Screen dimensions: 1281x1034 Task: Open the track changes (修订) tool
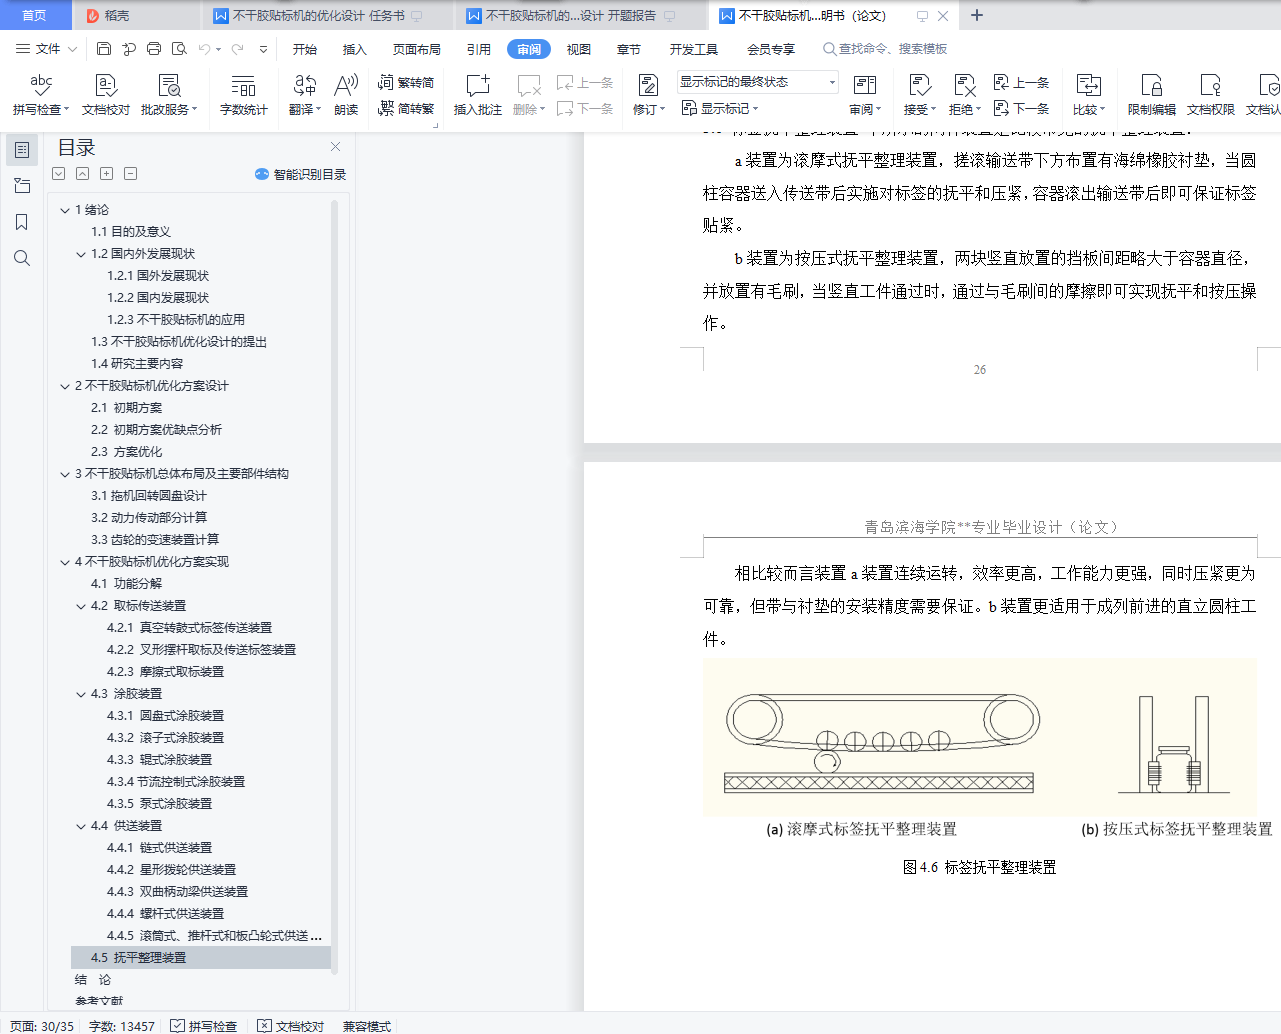coord(649,95)
